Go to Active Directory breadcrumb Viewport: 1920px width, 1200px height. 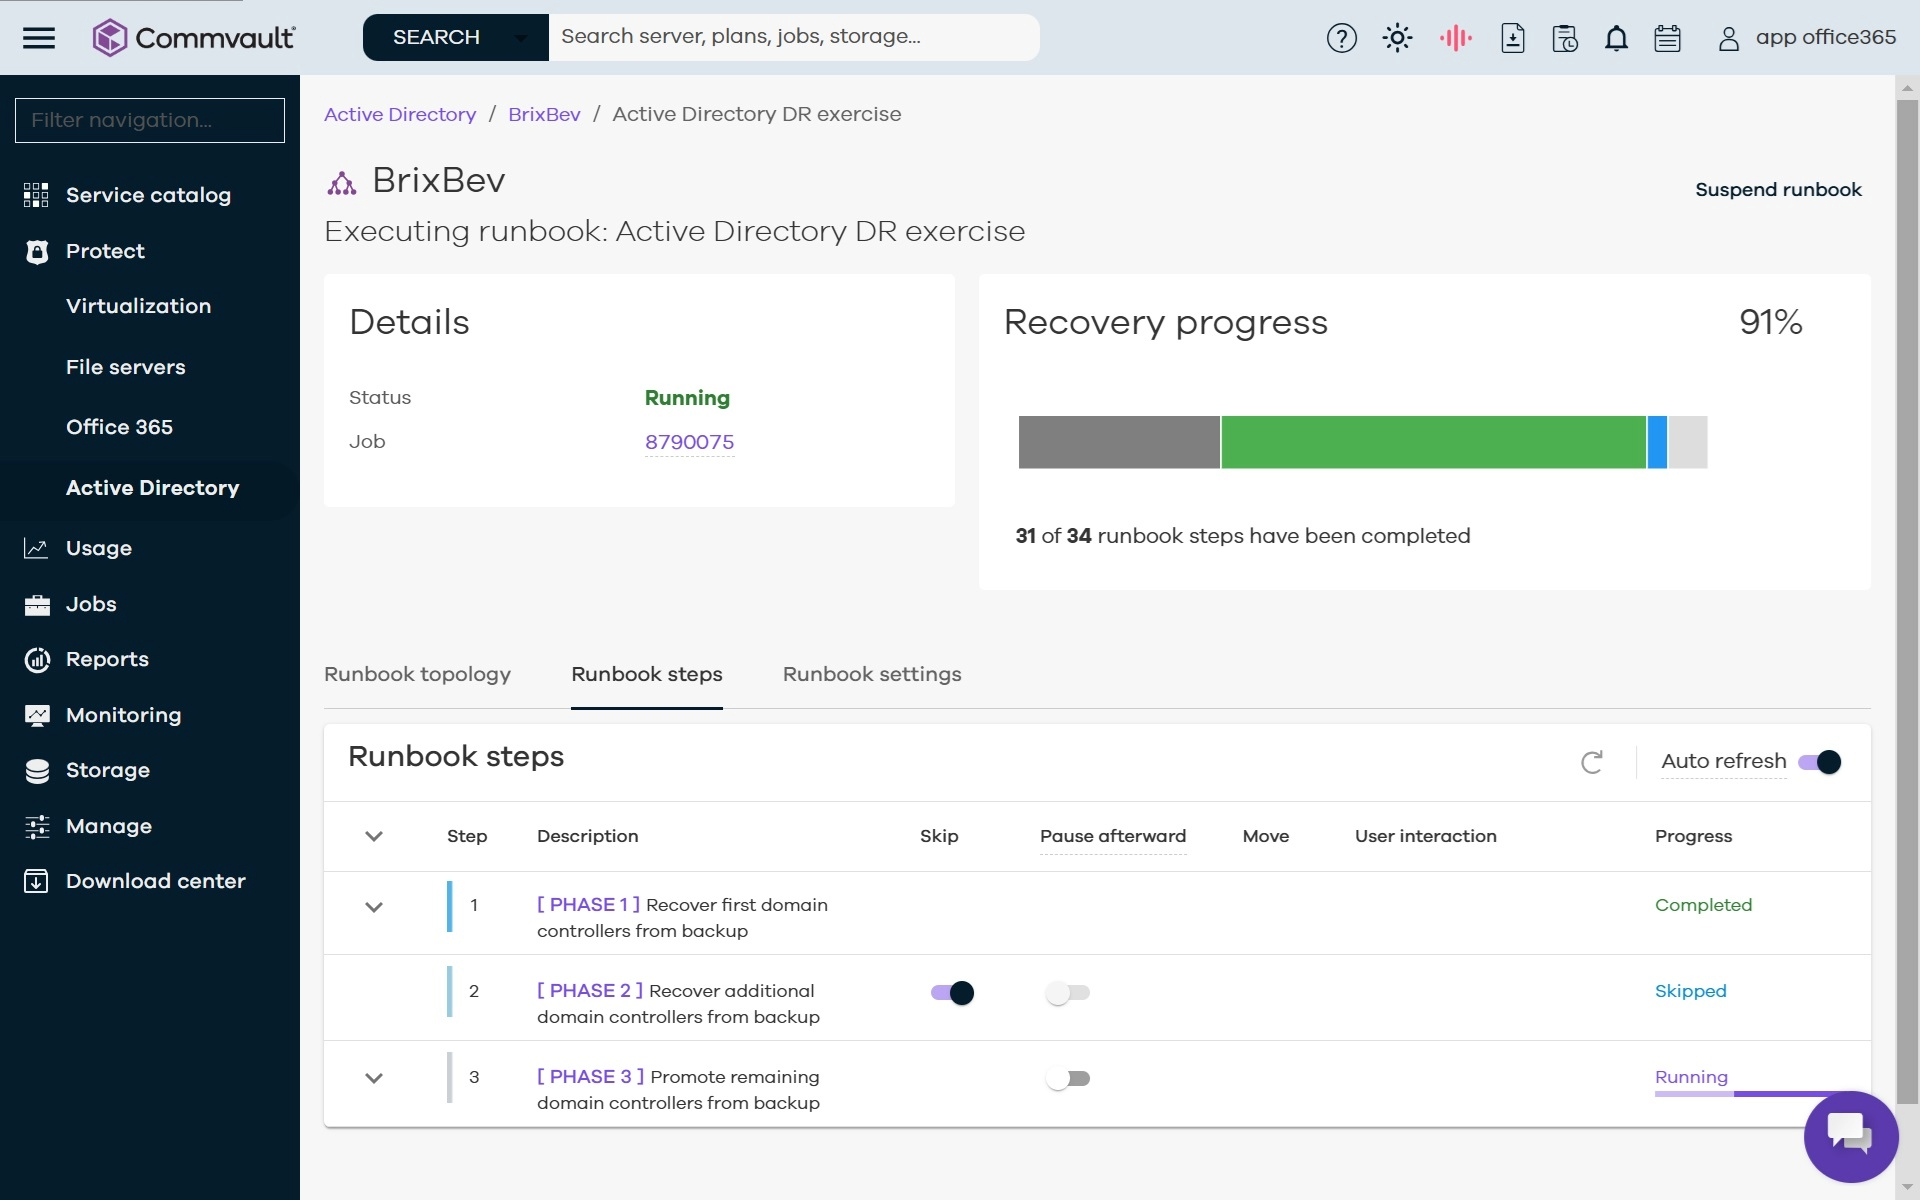[x=400, y=114]
